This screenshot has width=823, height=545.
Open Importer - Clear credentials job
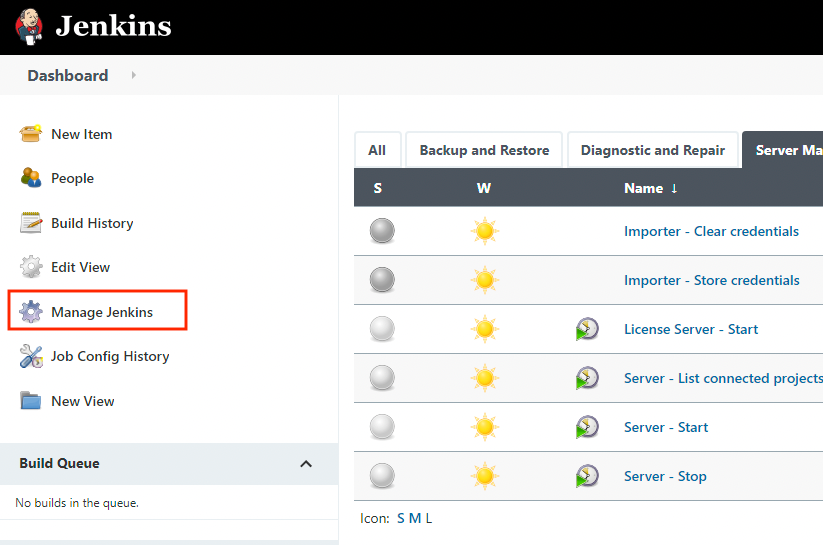[x=711, y=232]
